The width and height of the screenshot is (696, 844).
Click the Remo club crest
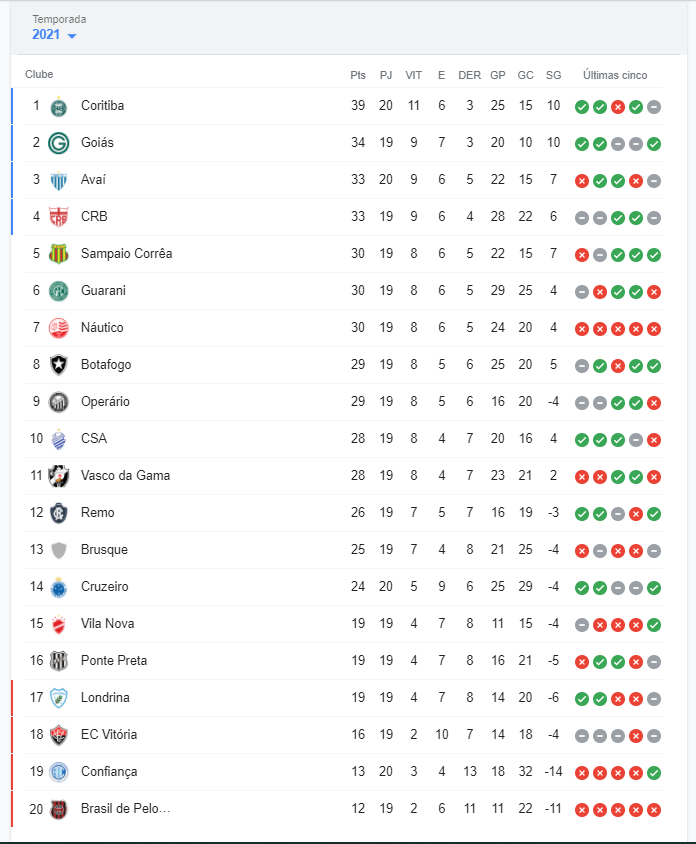(59, 513)
